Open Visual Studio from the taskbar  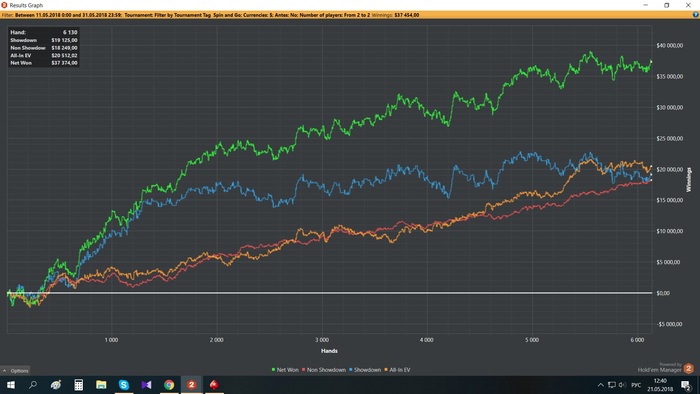tap(146, 385)
